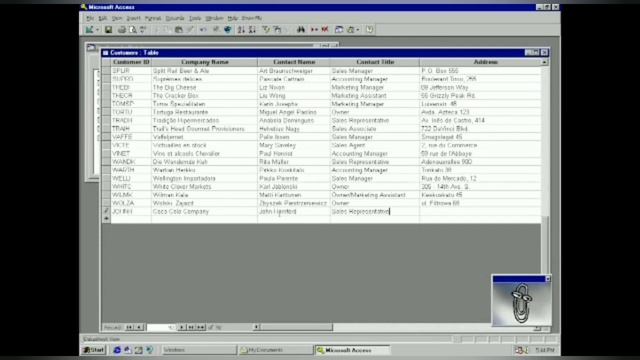640x360 pixels.
Task: Select the Format Painter icon
Action: [190, 30]
